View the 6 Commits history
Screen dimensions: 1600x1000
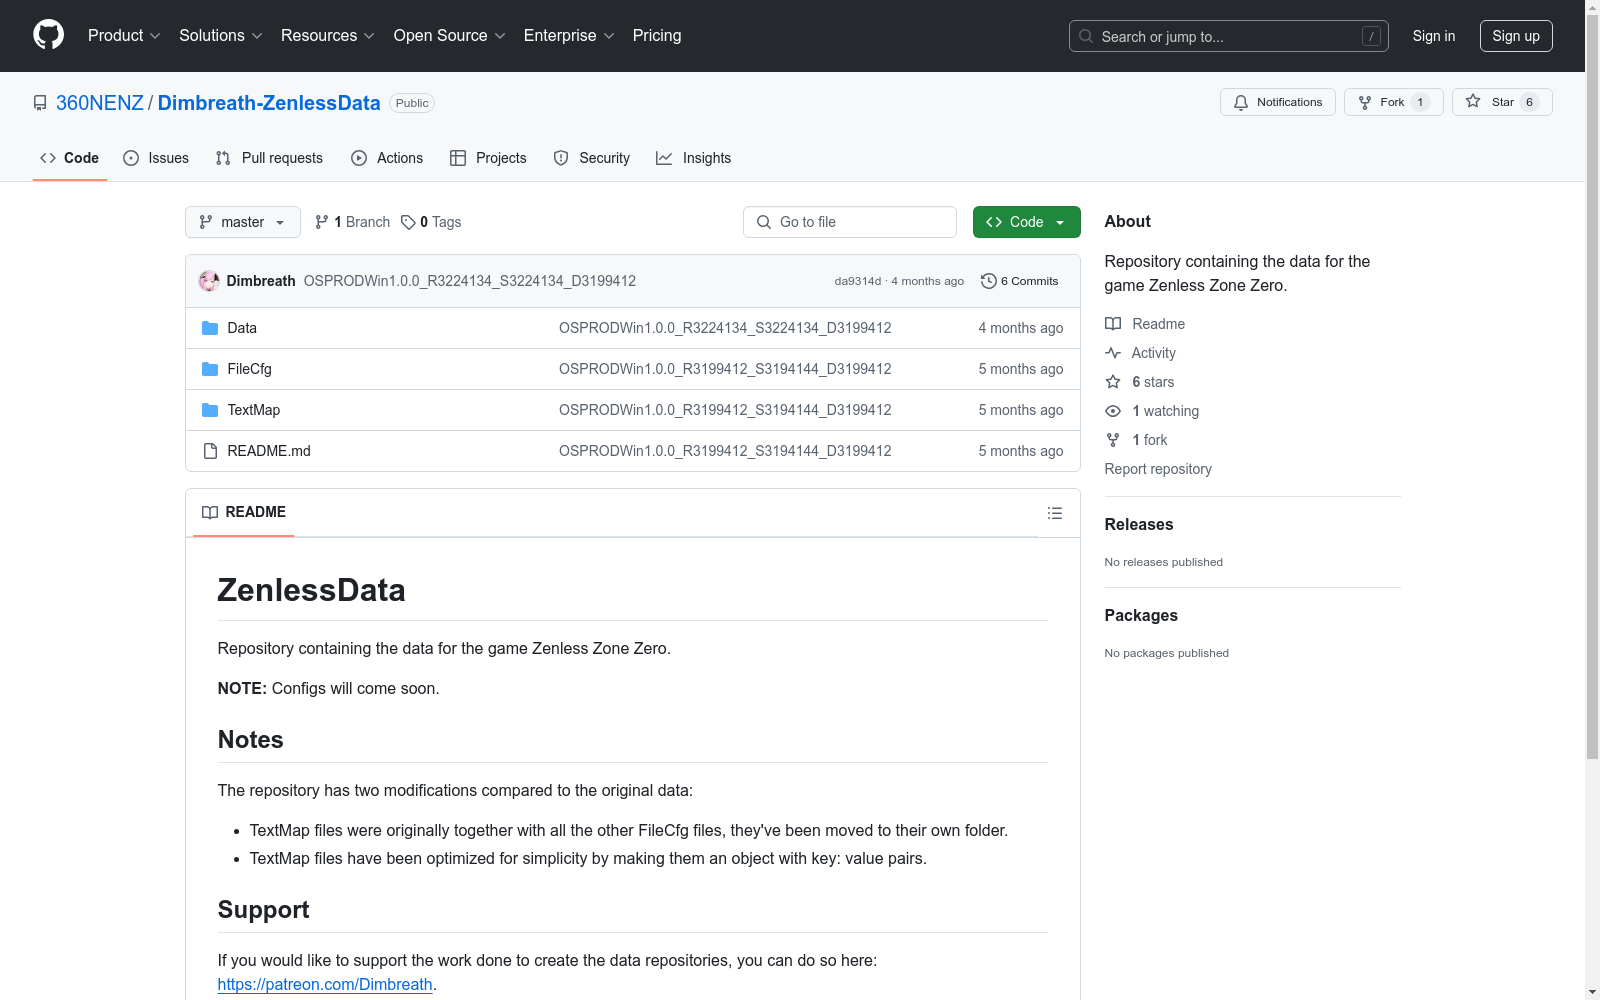[1020, 281]
